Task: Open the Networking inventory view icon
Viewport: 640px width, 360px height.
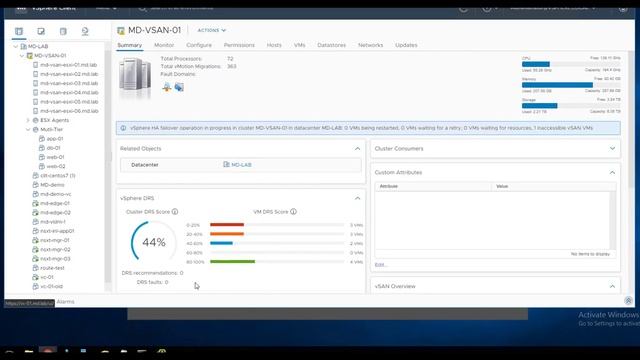Action: [x=85, y=31]
